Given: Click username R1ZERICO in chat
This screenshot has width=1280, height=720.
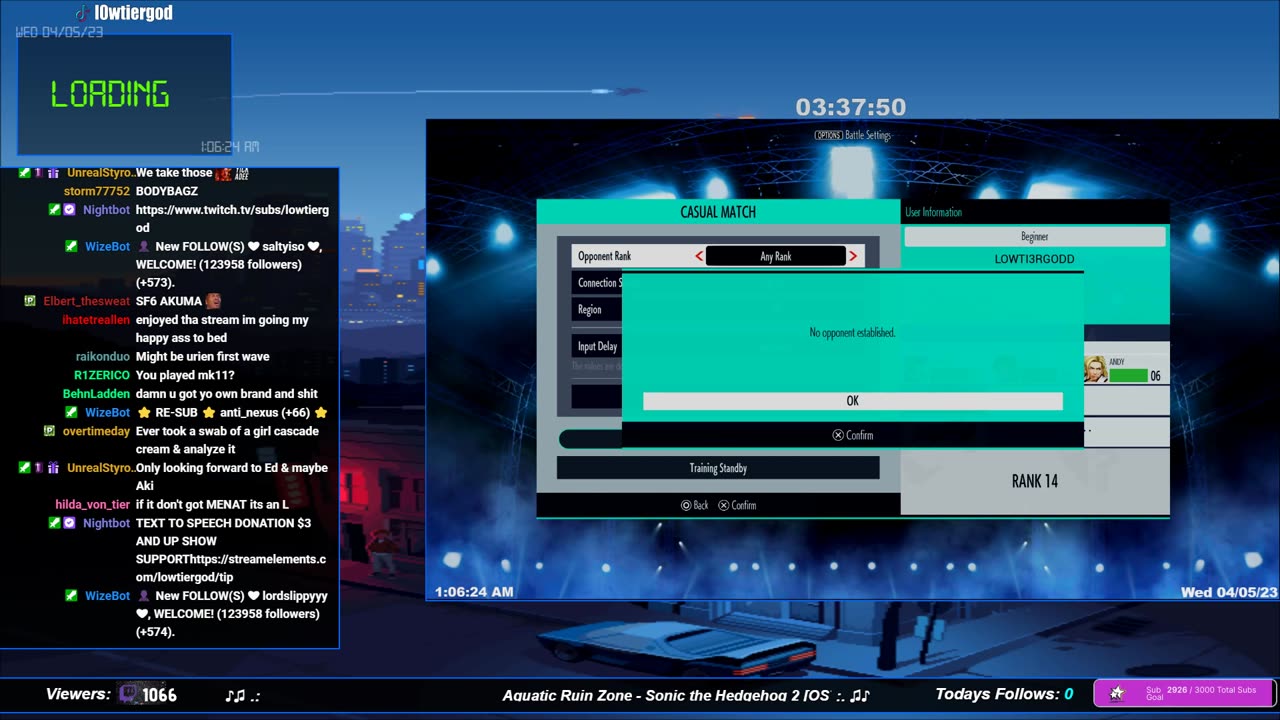Looking at the screenshot, I should [102, 375].
